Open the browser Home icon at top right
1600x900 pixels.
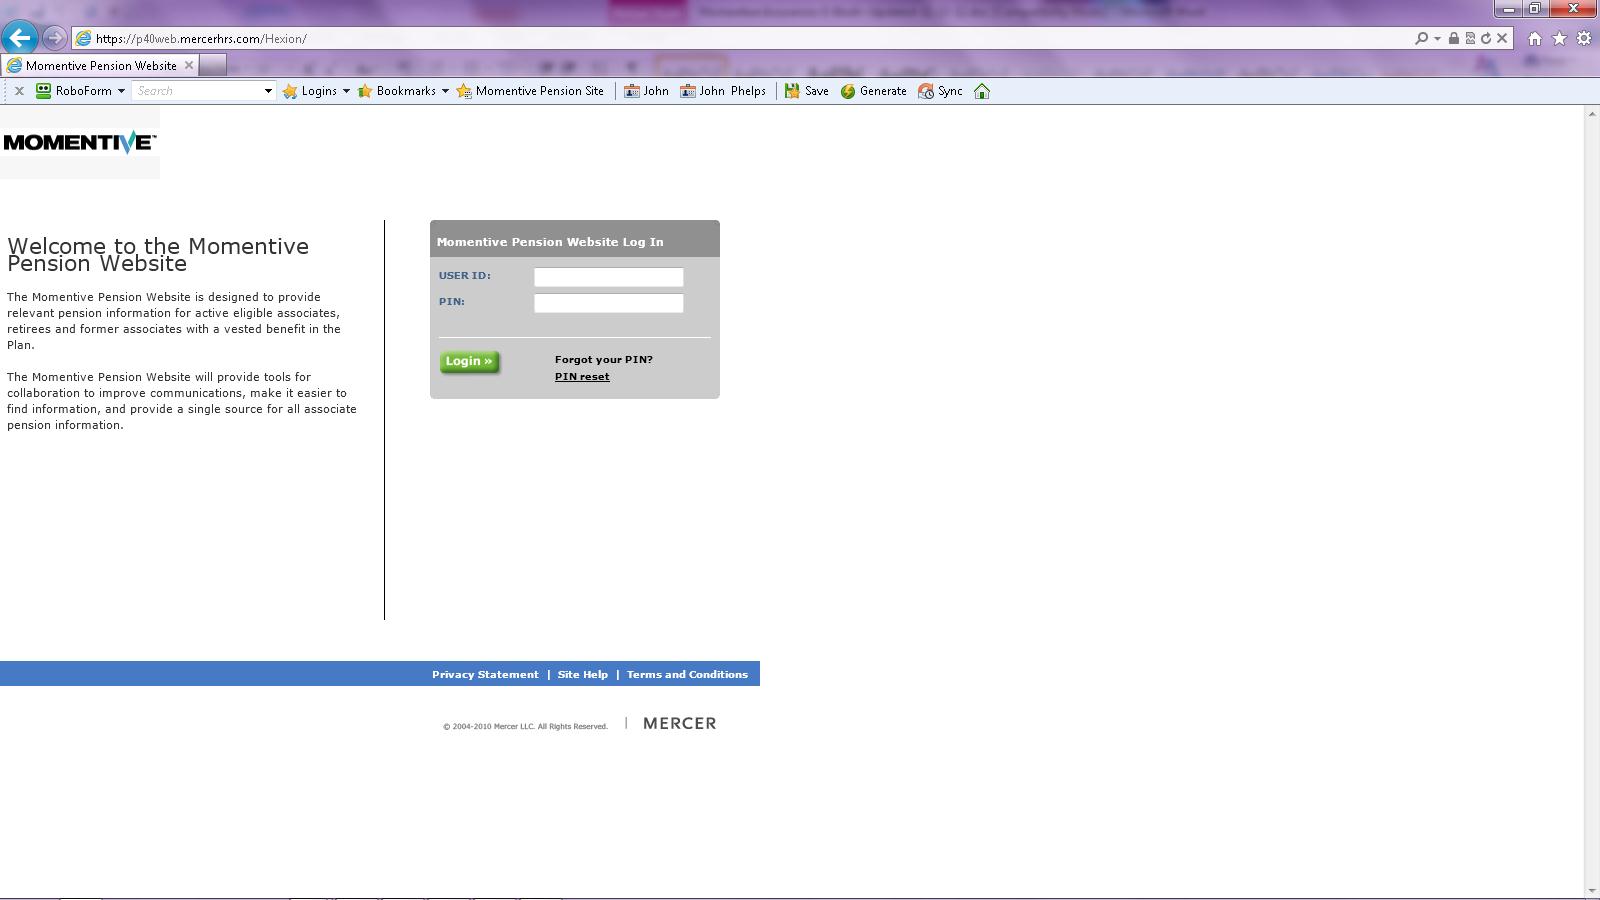(x=1535, y=39)
